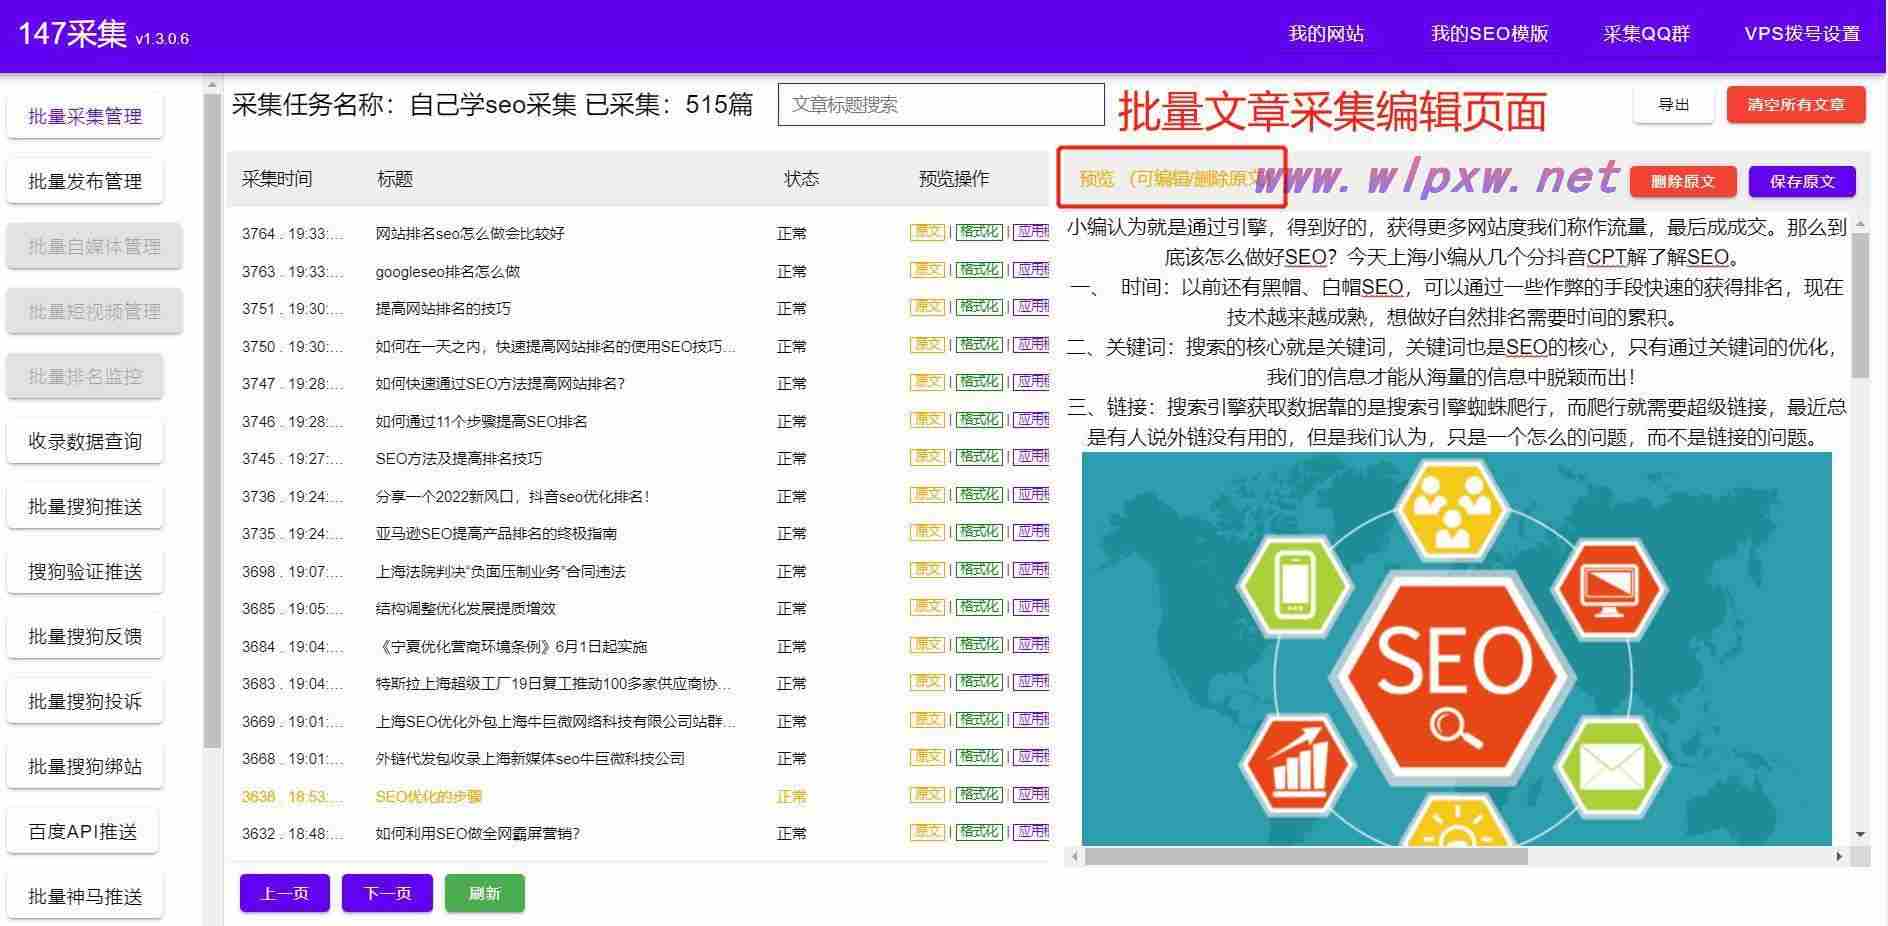The image size is (1888, 926).
Task: Select article googleseo排名怎么做
Action: click(x=448, y=271)
